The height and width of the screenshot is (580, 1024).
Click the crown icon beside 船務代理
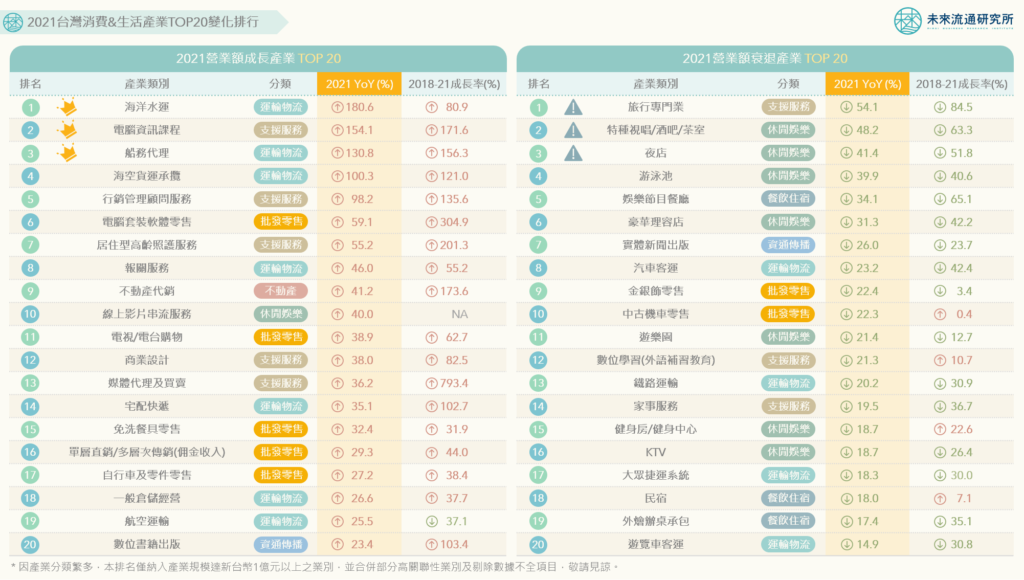click(67, 153)
